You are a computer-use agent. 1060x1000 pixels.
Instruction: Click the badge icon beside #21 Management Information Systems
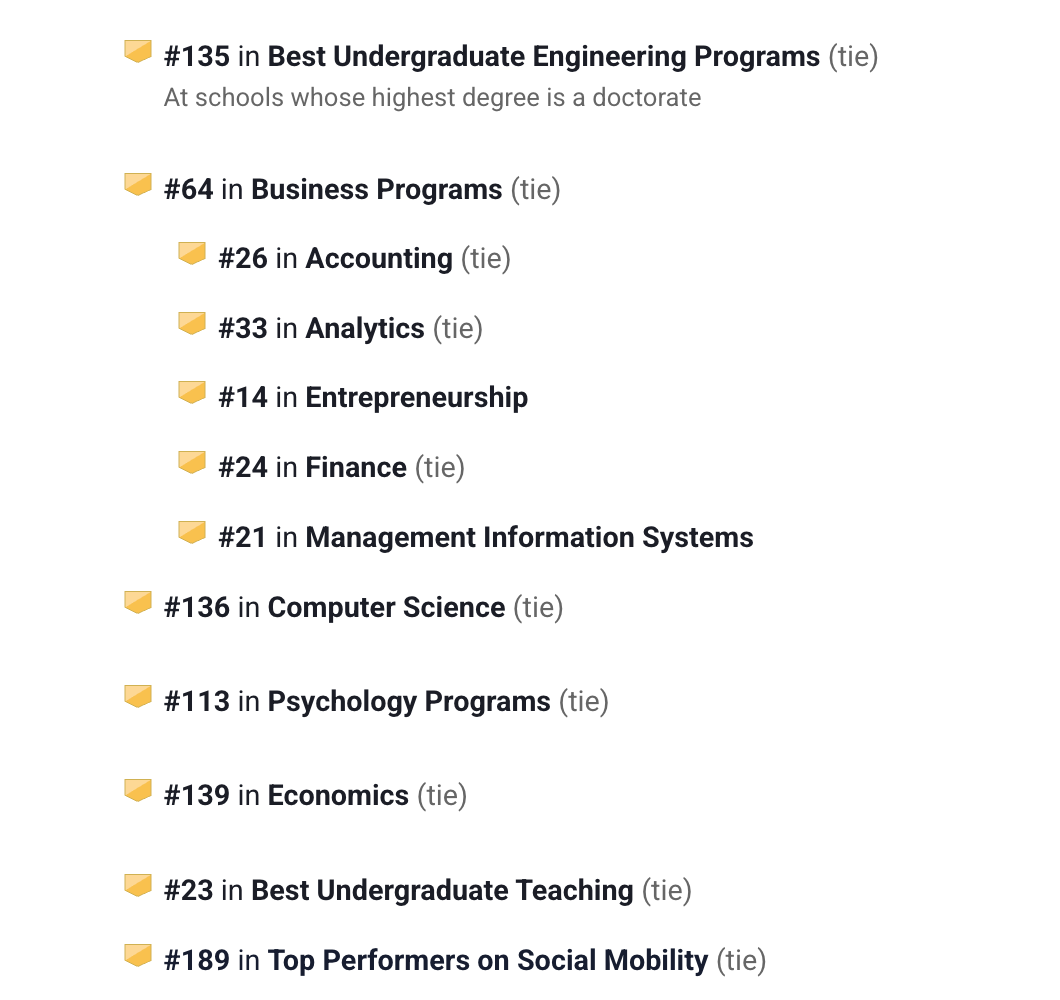tap(192, 533)
